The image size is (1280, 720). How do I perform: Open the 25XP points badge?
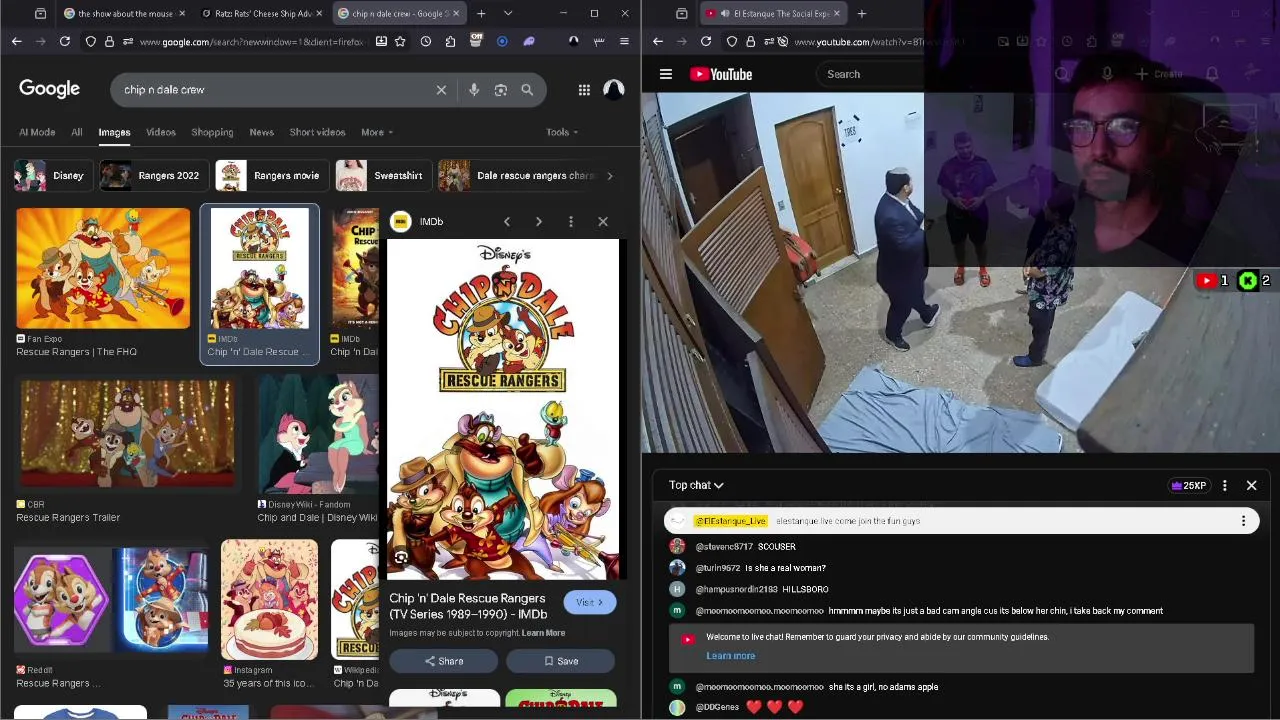[x=1188, y=485]
